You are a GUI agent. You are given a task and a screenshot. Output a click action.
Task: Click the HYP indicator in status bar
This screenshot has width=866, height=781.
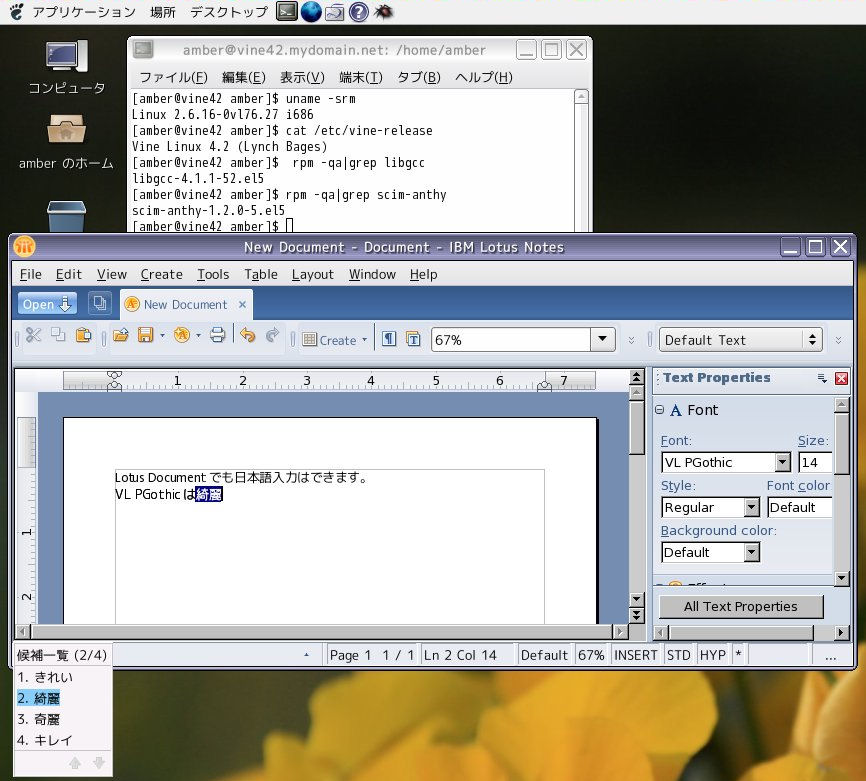point(712,655)
